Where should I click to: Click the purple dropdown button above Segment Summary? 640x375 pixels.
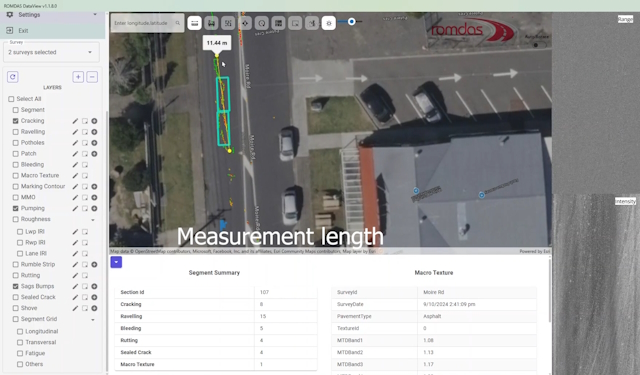coord(116,262)
